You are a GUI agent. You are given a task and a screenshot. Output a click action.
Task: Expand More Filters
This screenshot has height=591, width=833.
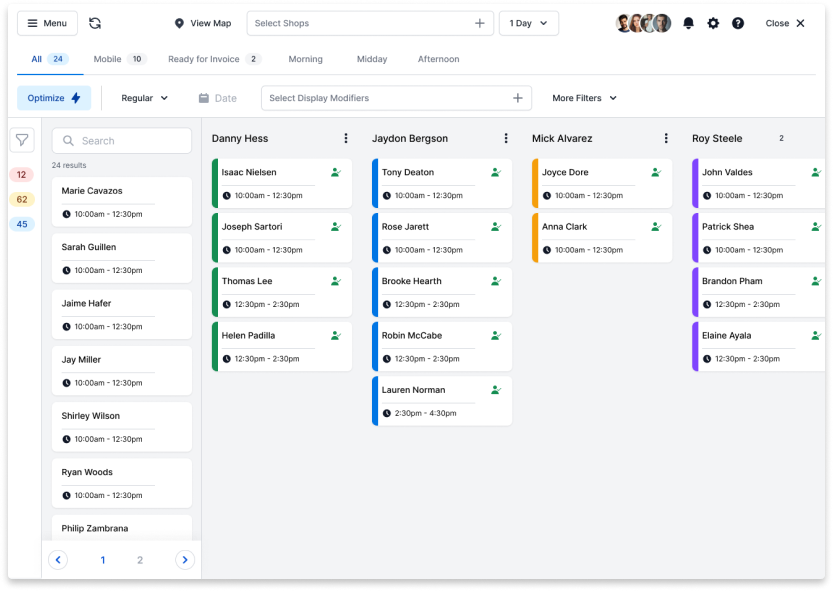click(x=584, y=98)
